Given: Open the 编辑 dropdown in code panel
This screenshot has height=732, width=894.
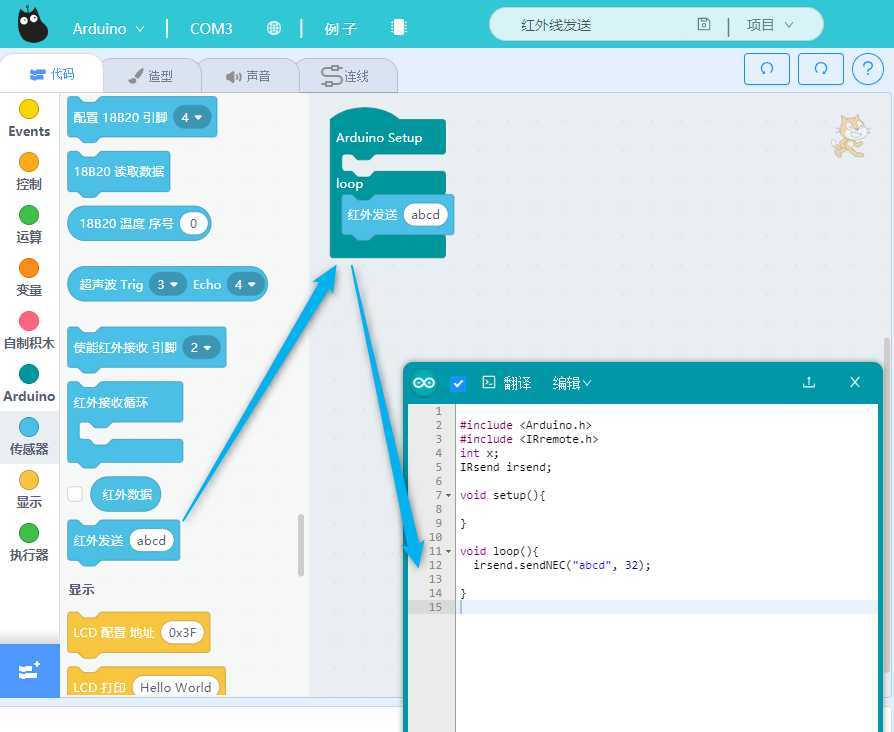Looking at the screenshot, I should [571, 383].
